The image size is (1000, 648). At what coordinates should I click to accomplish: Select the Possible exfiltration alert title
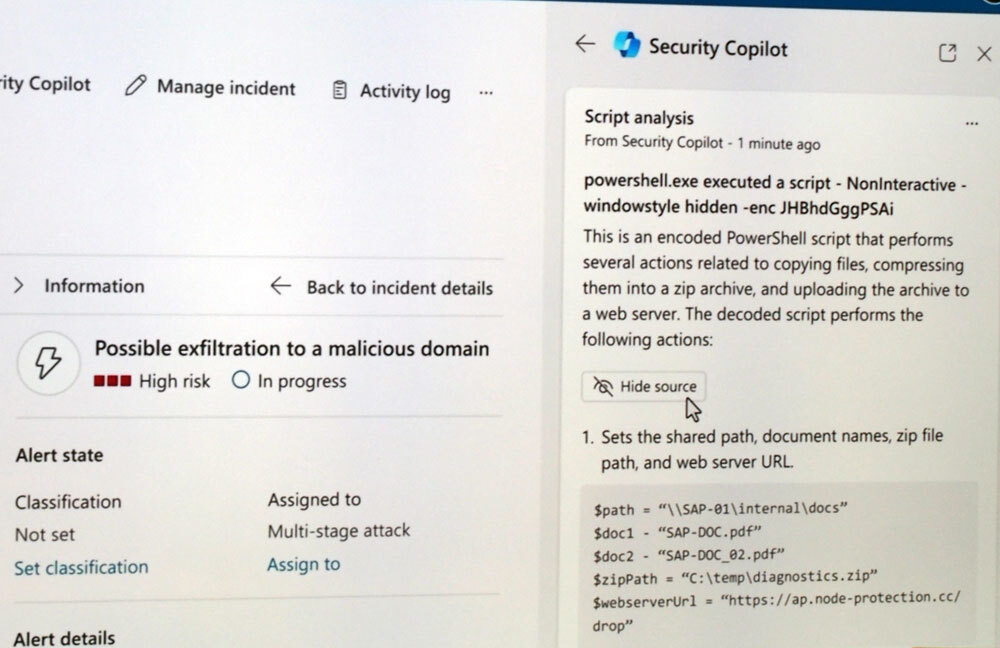(x=292, y=349)
